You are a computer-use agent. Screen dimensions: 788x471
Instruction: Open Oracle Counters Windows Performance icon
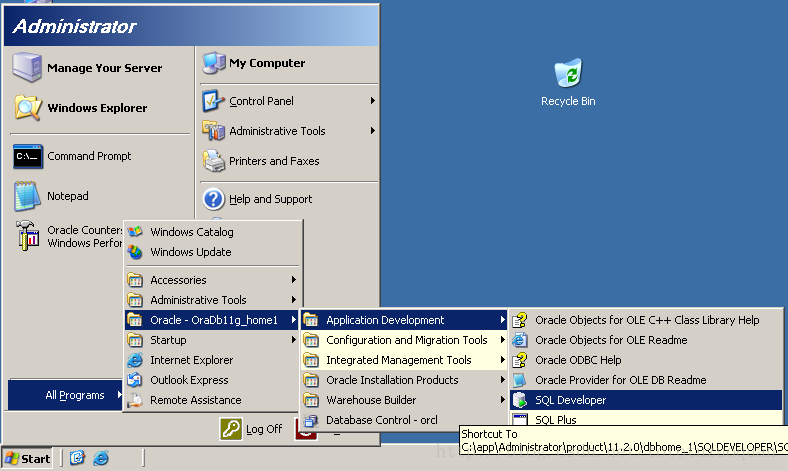28,236
